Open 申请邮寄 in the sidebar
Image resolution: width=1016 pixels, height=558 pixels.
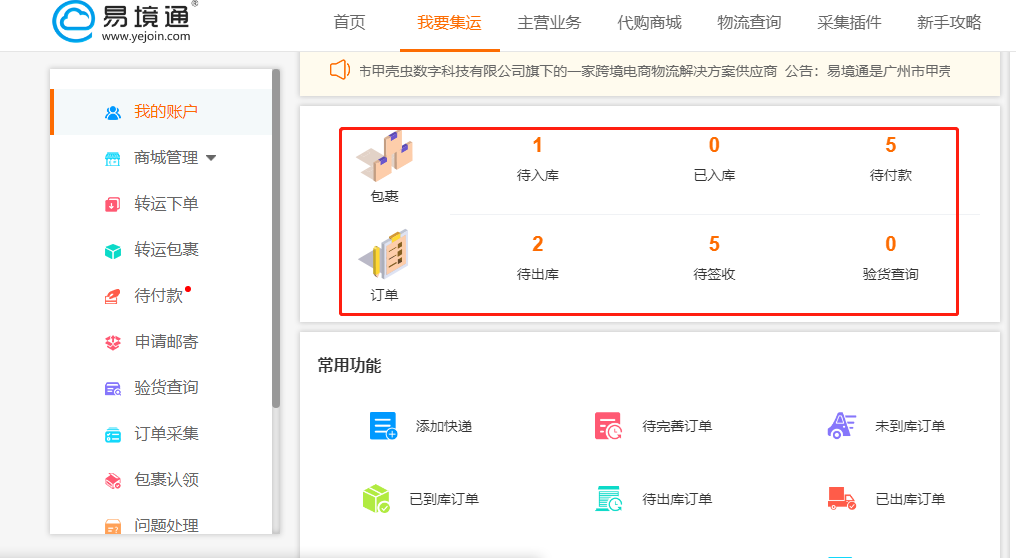(x=166, y=342)
